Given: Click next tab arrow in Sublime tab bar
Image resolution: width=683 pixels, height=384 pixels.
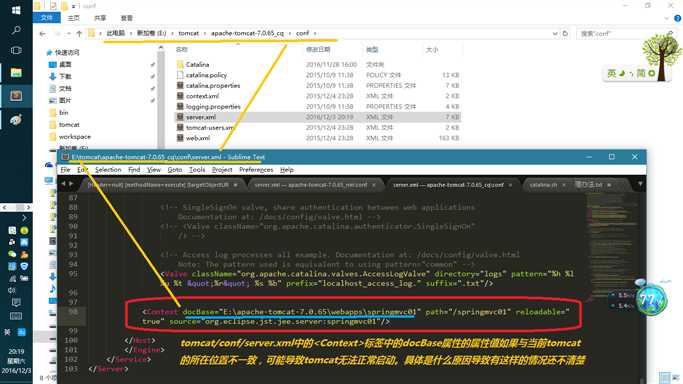Looking at the screenshot, I should pyautogui.click(x=71, y=184).
